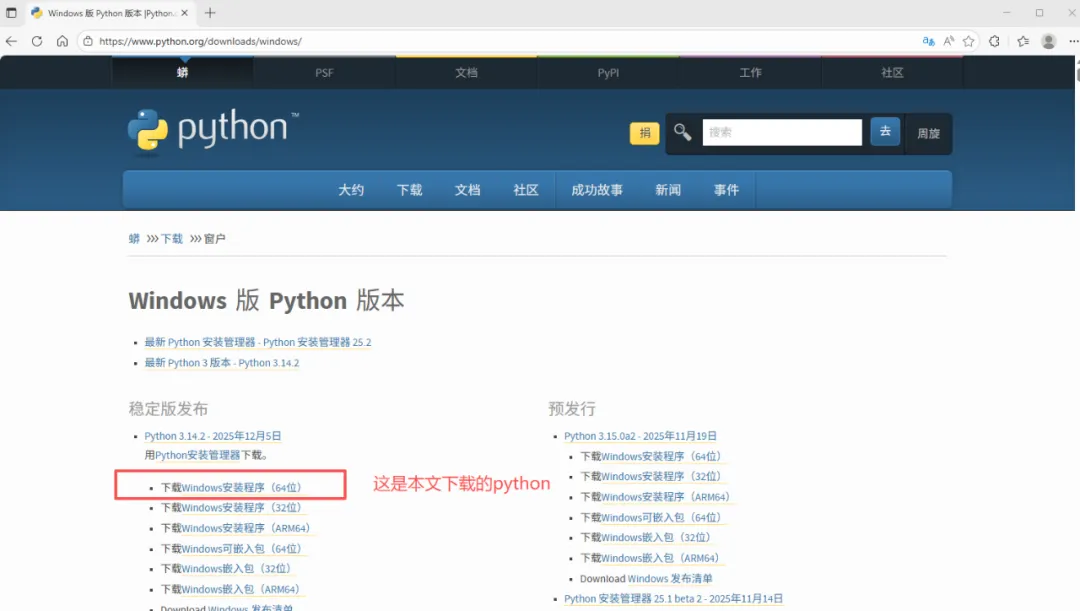Open the page translate icon
This screenshot has width=1080, height=611.
pos(928,41)
